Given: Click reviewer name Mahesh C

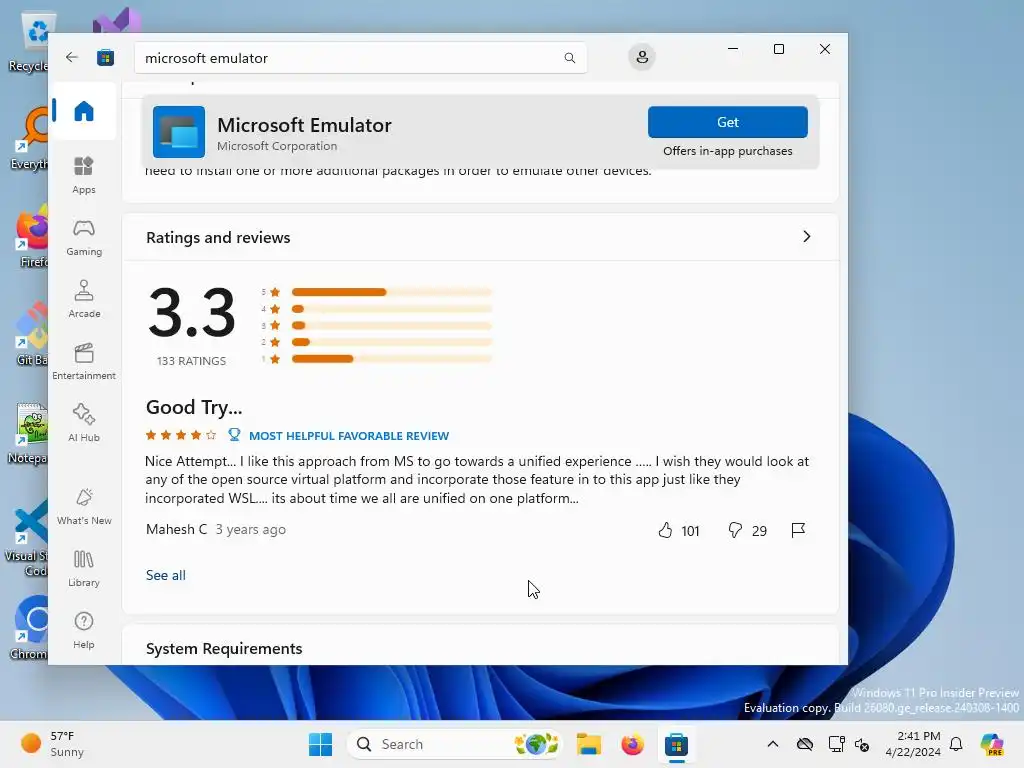Looking at the screenshot, I should pyautogui.click(x=176, y=529).
